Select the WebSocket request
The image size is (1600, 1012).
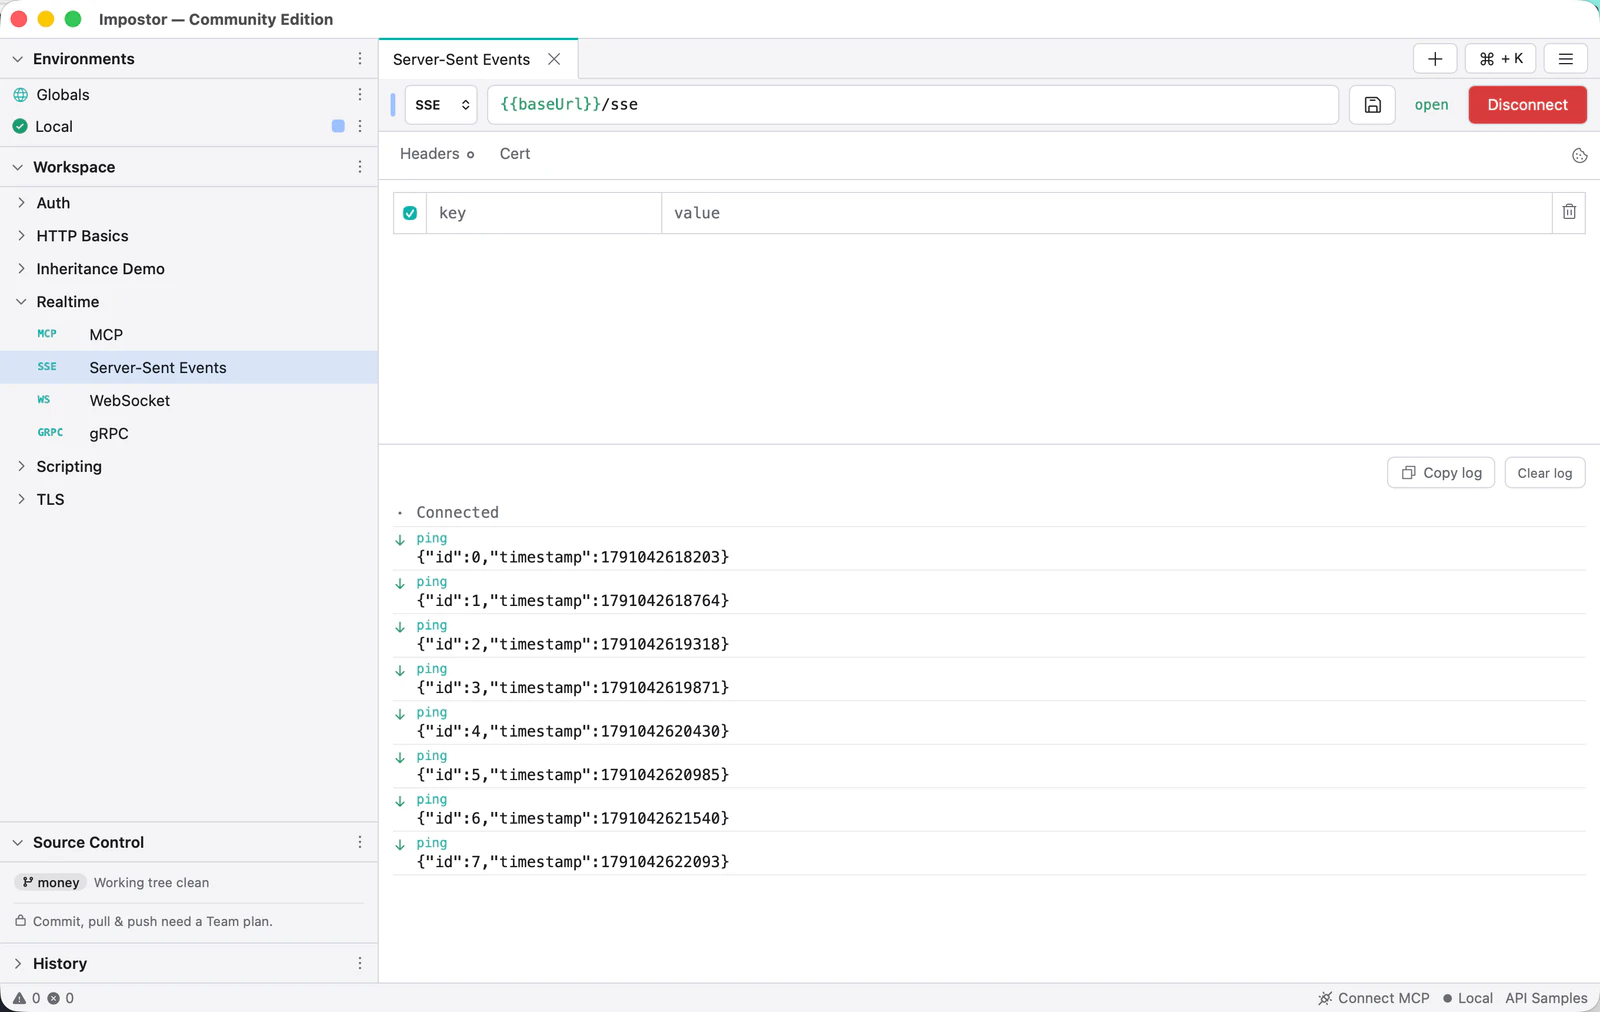[189, 401]
